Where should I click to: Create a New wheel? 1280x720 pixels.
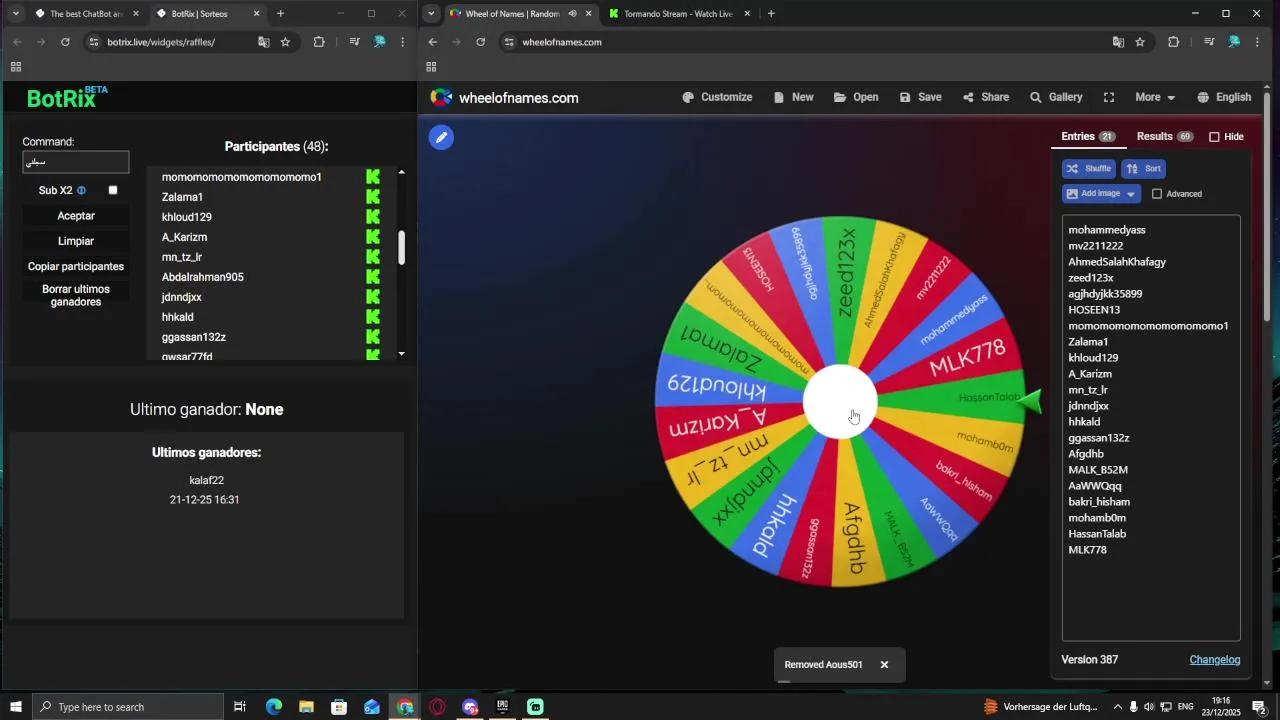click(794, 97)
